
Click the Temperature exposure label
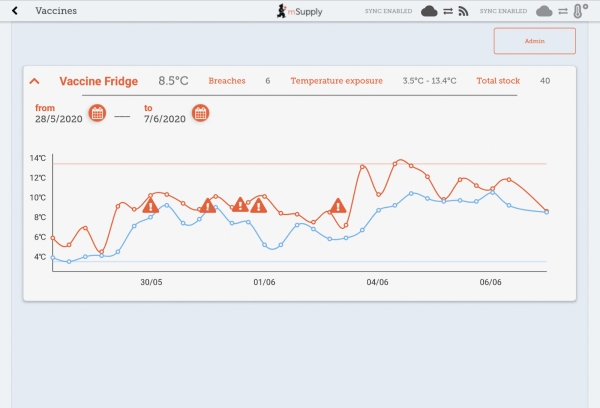click(336, 81)
